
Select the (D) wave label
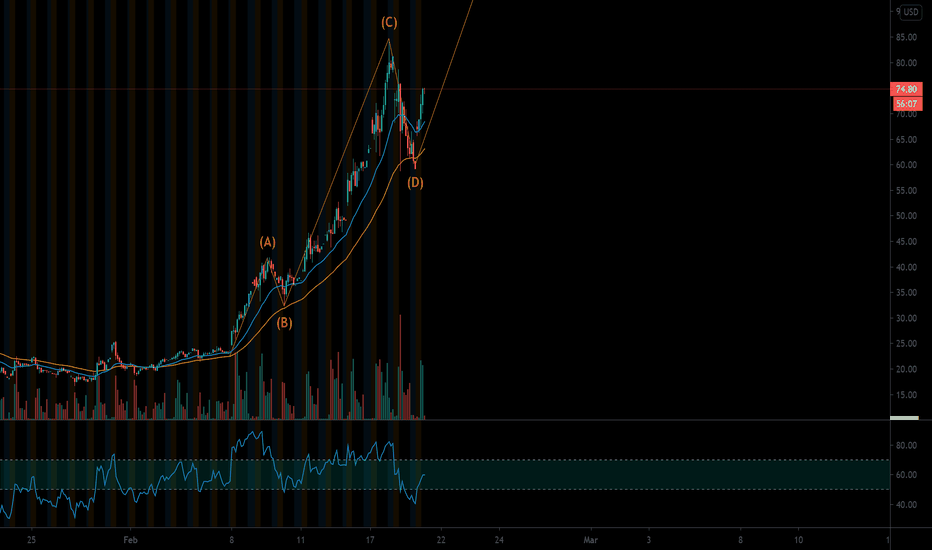tap(415, 183)
